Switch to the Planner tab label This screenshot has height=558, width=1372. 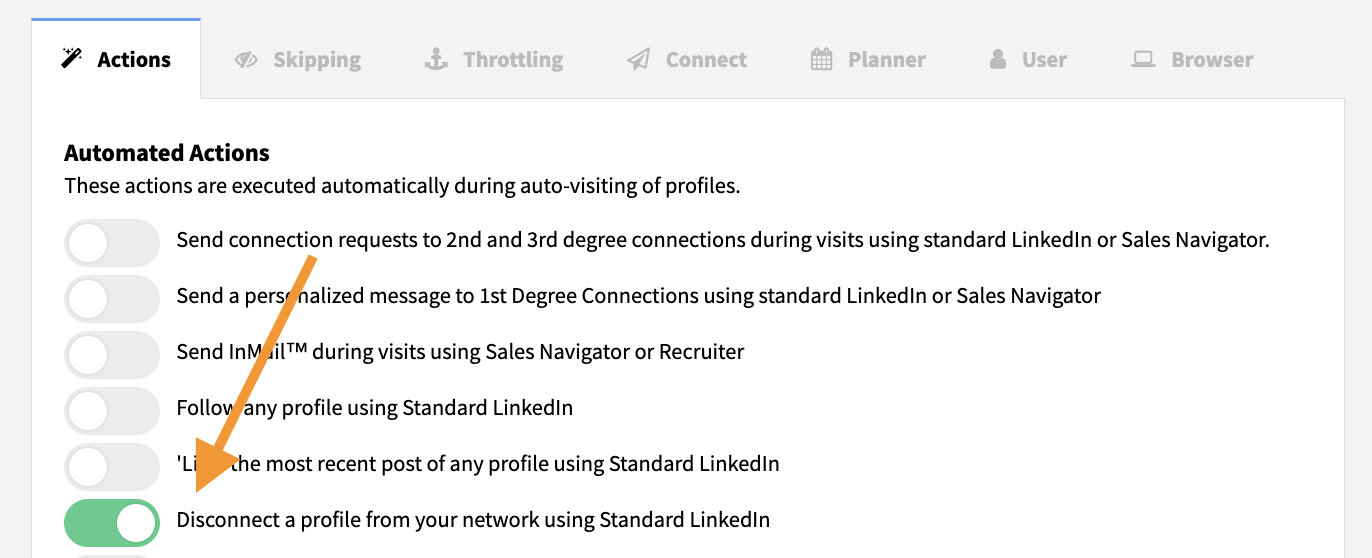pos(887,60)
